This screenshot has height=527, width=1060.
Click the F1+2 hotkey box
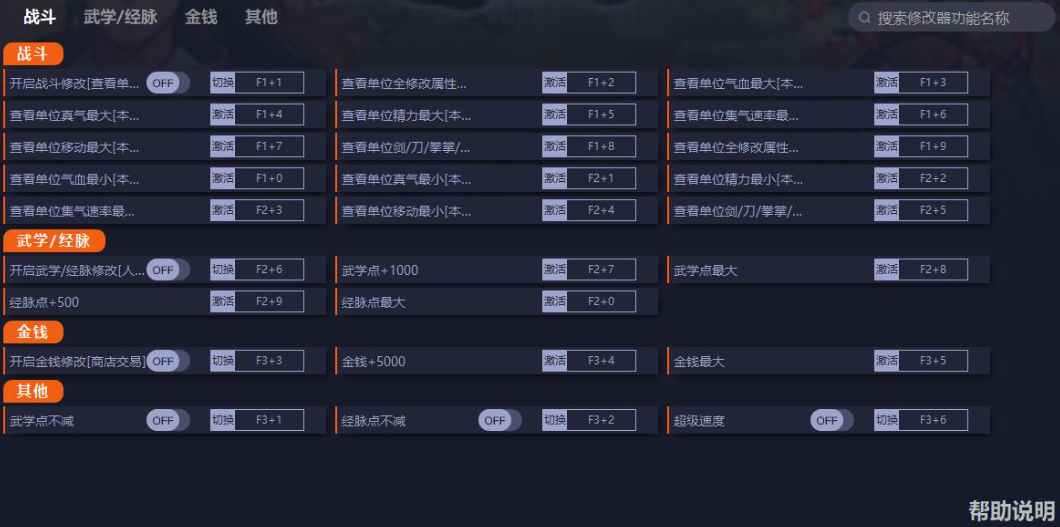[601, 83]
